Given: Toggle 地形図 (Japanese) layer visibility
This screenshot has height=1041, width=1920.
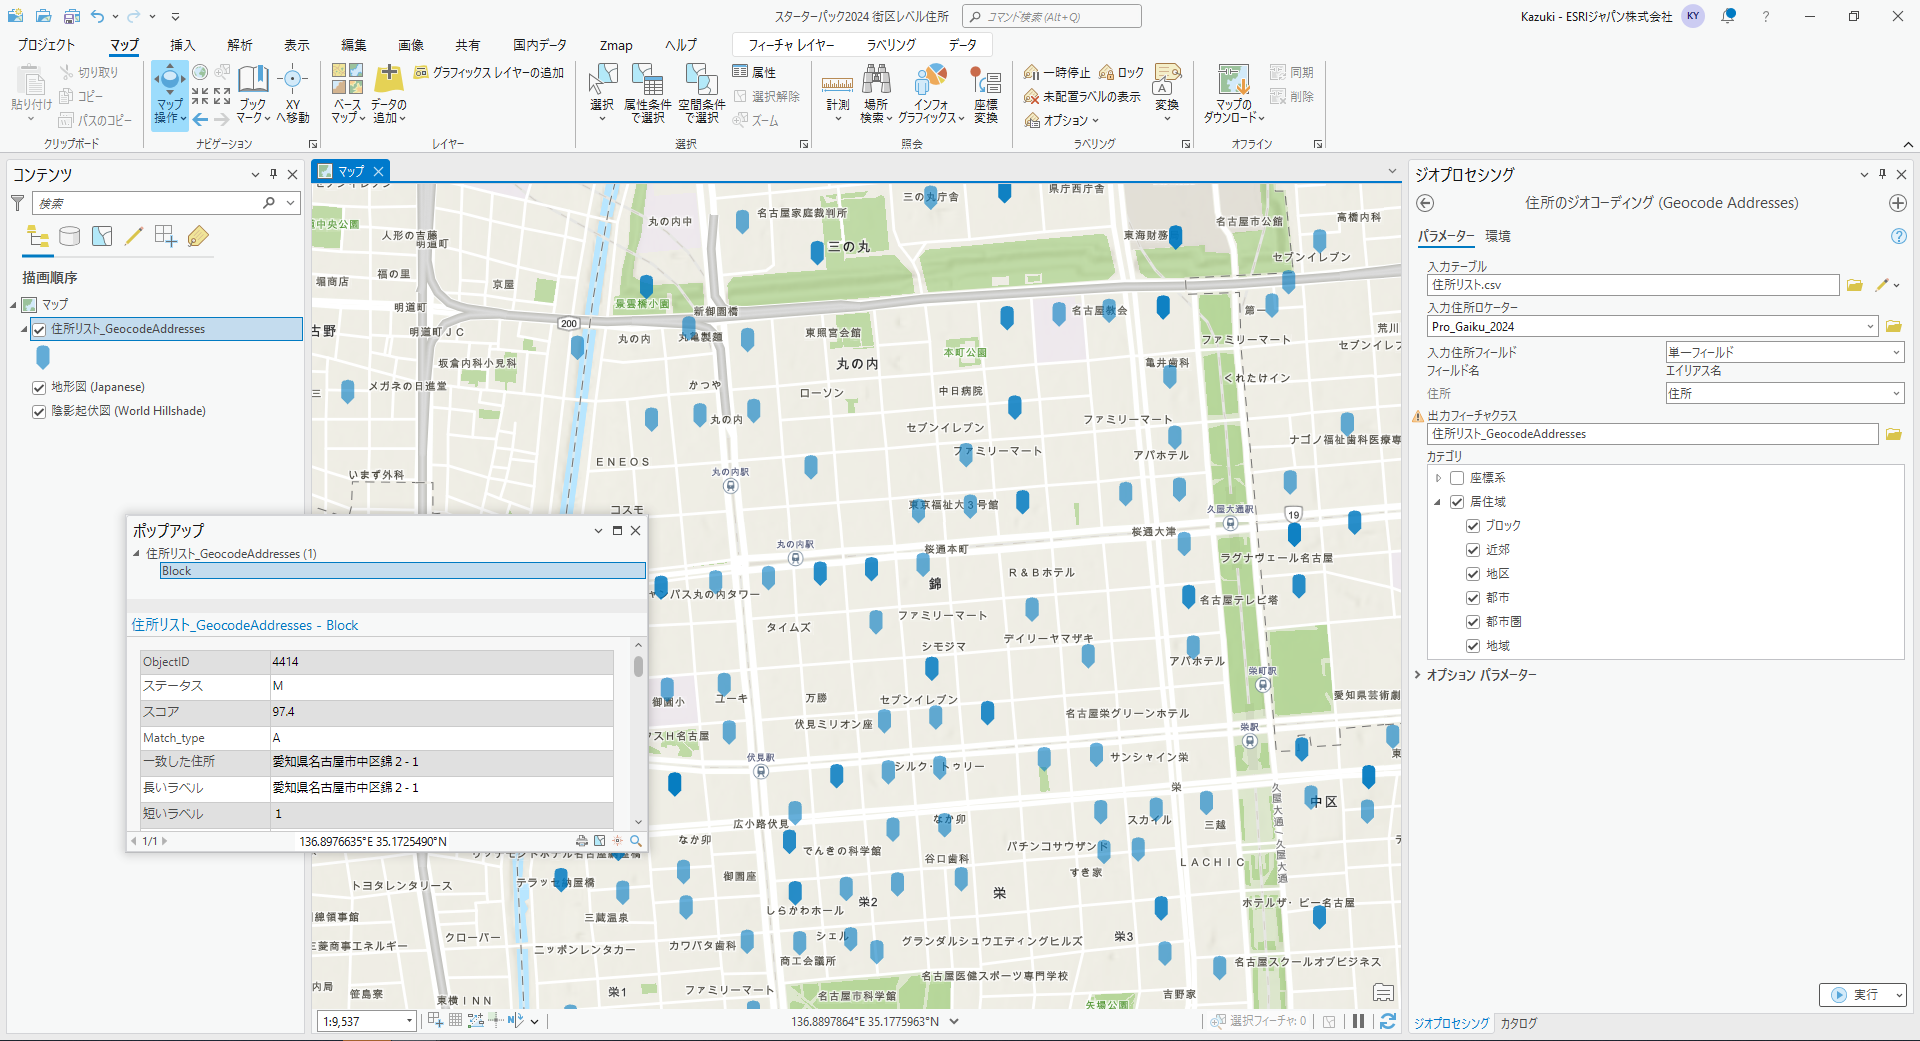Looking at the screenshot, I should (x=39, y=387).
